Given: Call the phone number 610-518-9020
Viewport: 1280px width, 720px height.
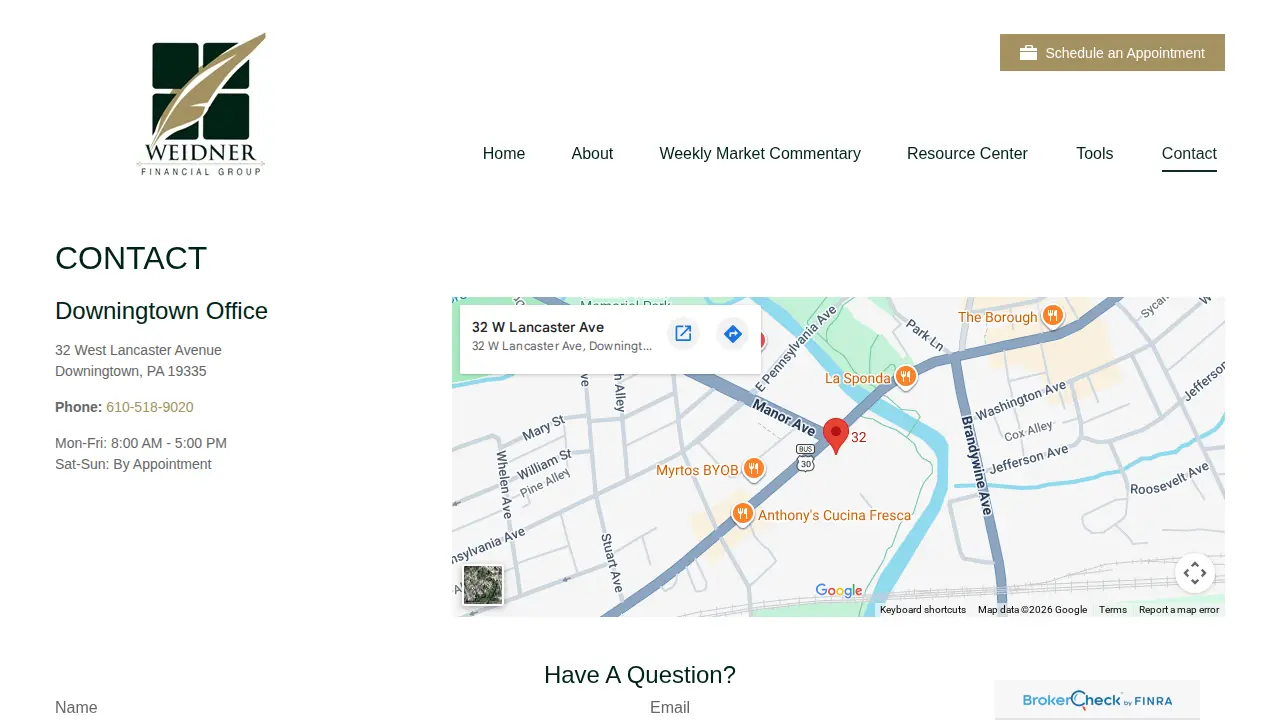Looking at the screenshot, I should 150,407.
